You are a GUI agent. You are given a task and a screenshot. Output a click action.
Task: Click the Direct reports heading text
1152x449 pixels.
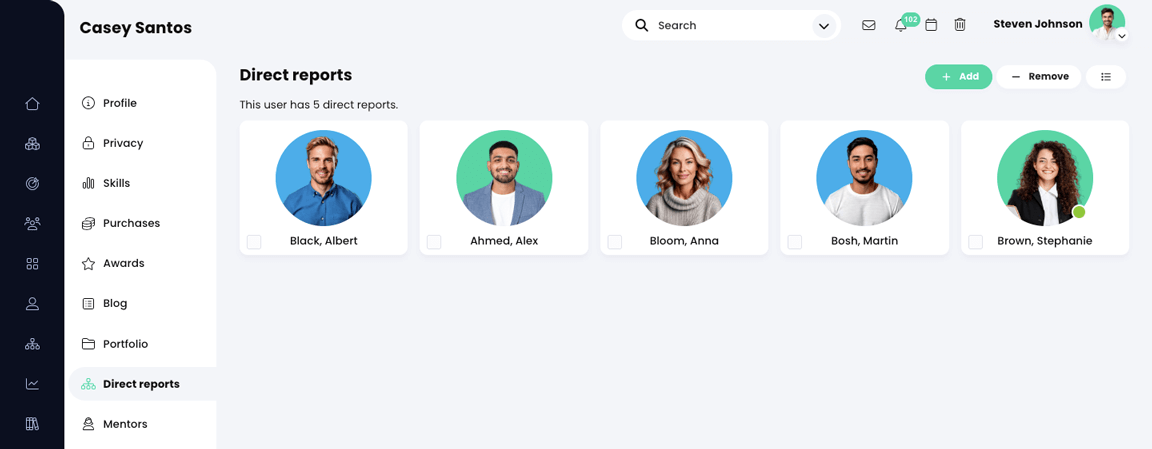(x=295, y=75)
